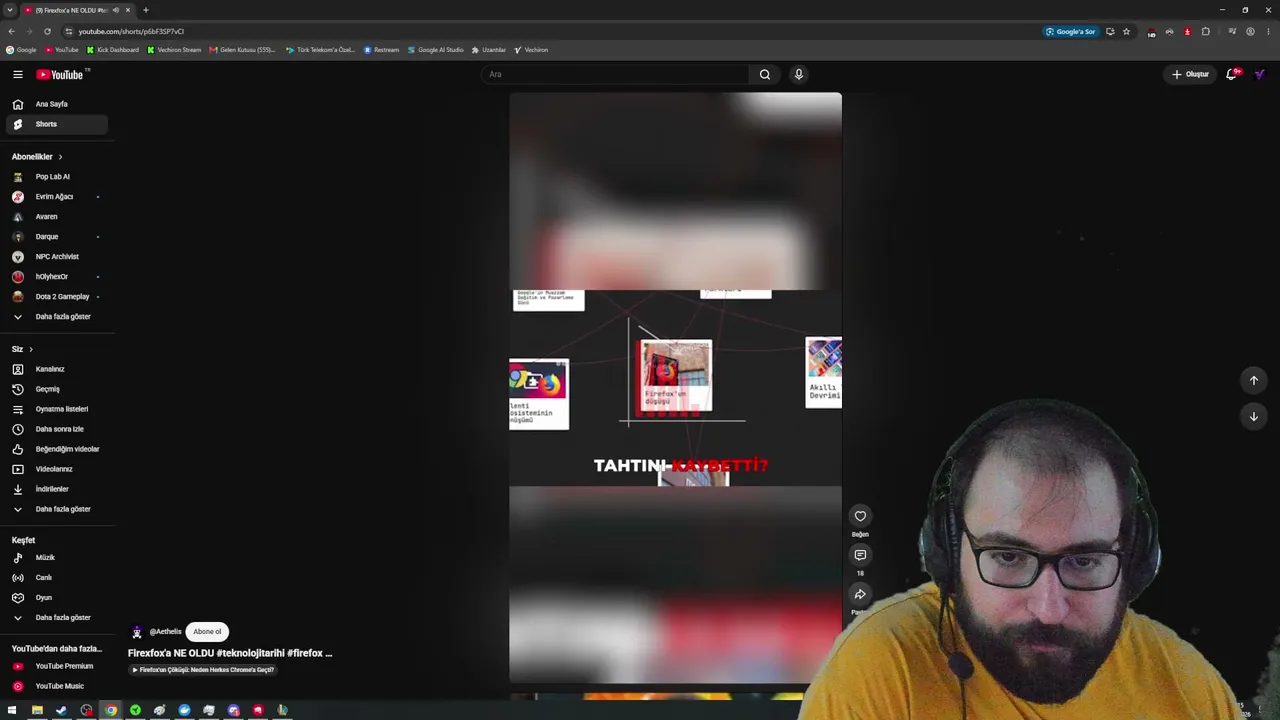Open the Dota 2 Gameplay channel

click(55, 297)
